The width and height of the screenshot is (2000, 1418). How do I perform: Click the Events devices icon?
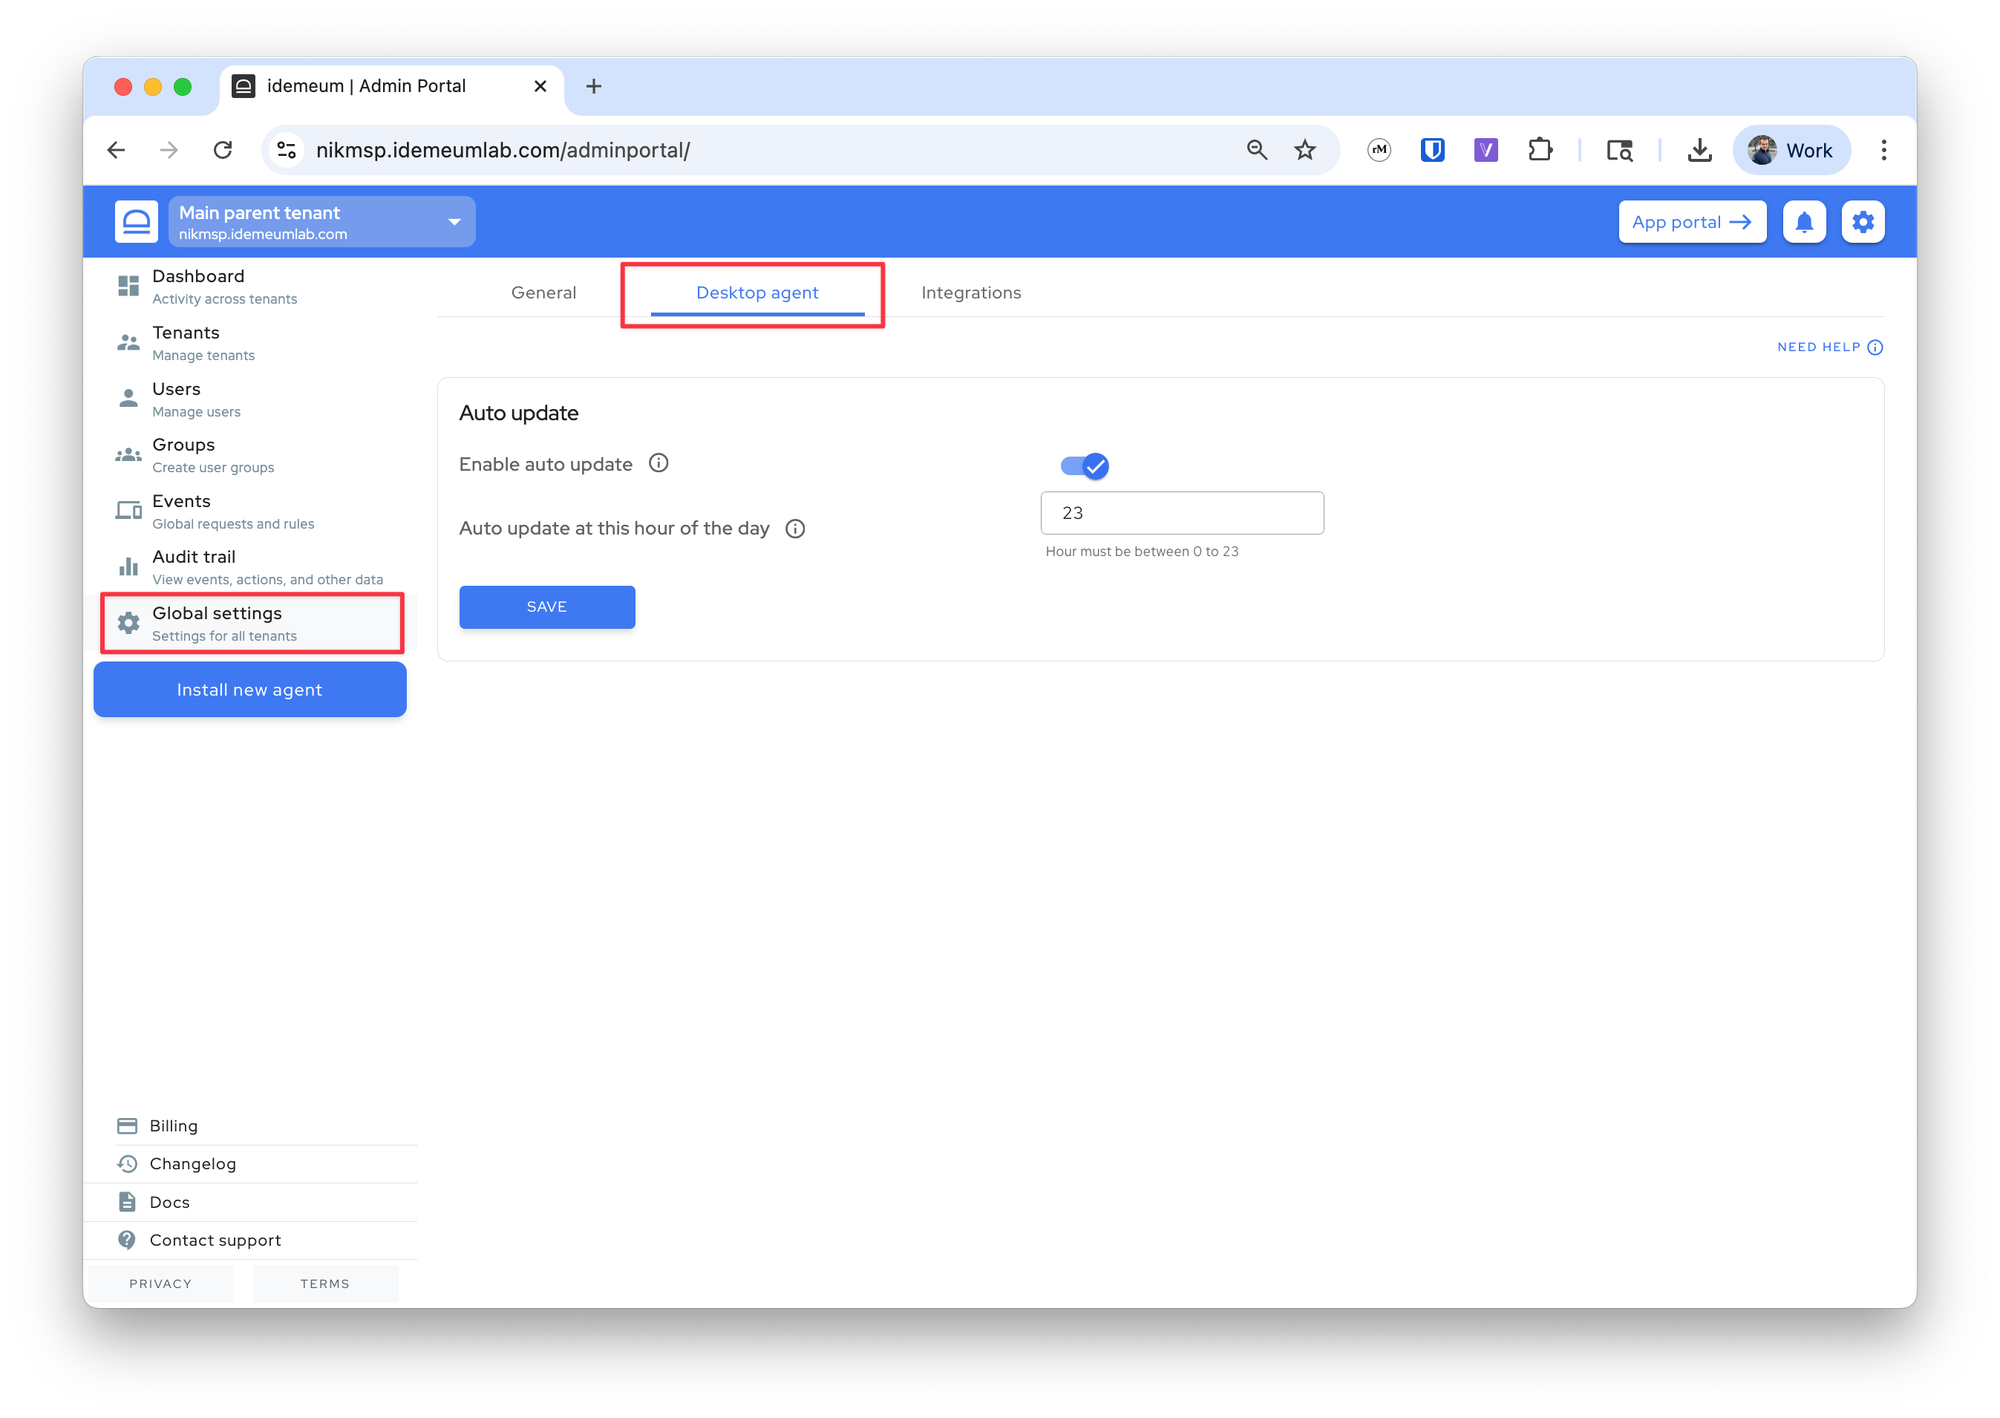129,511
